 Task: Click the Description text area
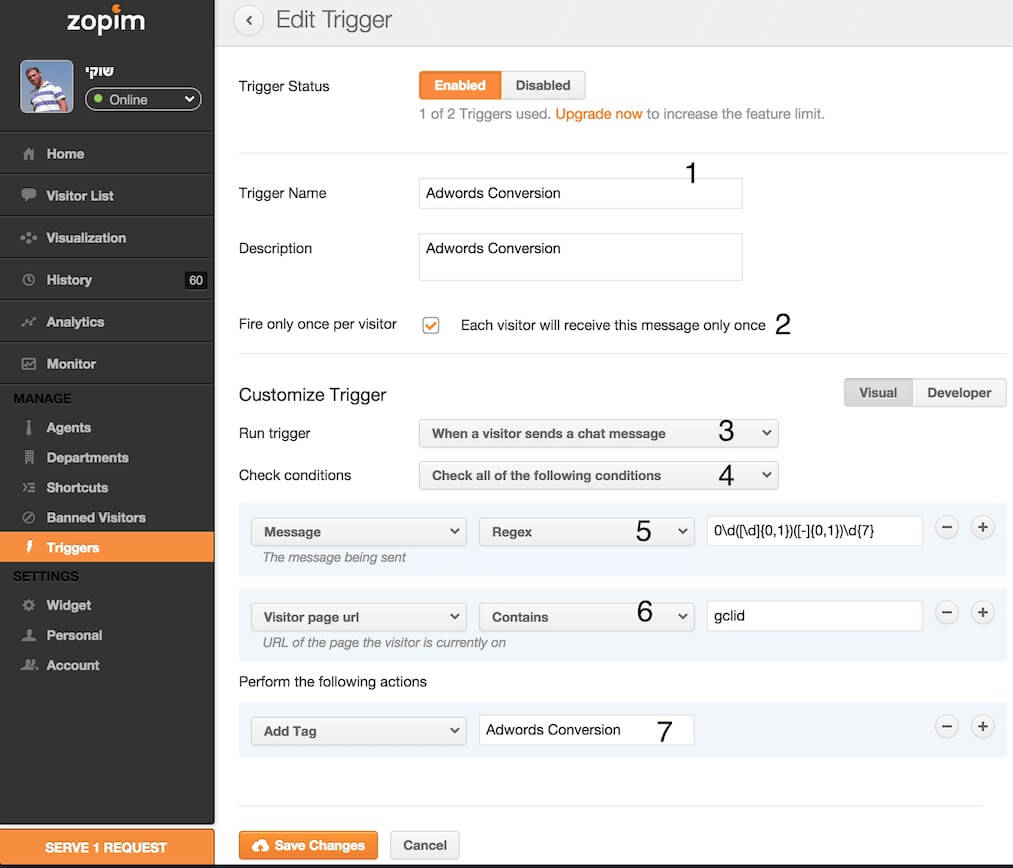pyautogui.click(x=580, y=257)
